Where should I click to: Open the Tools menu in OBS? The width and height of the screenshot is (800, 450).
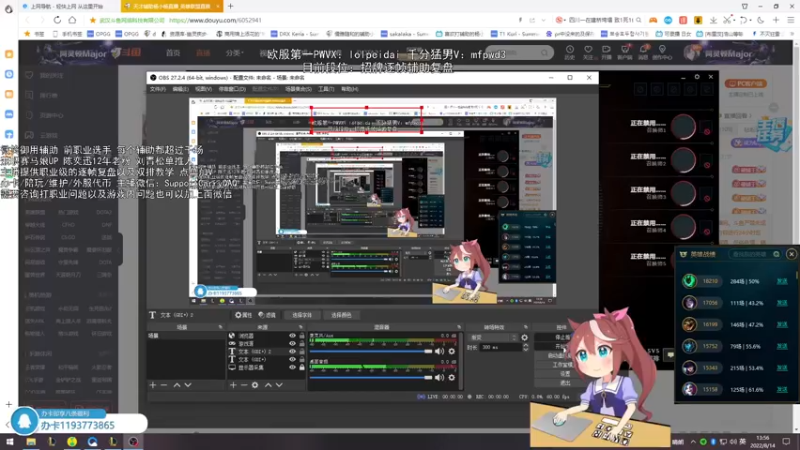point(326,89)
